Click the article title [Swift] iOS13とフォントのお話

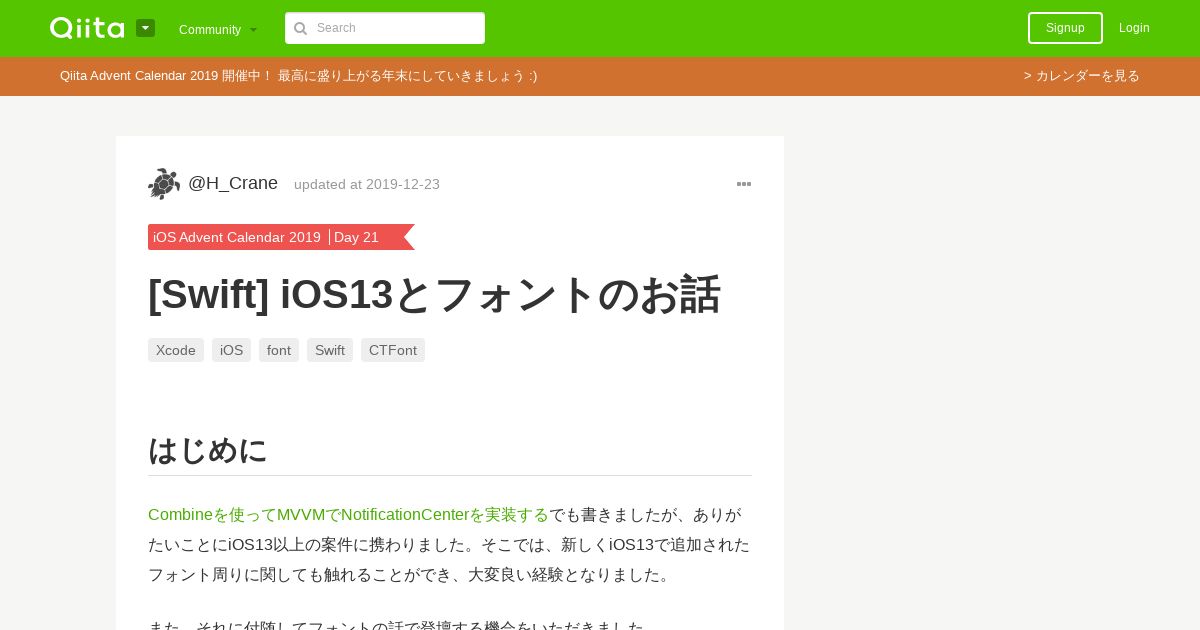click(434, 294)
